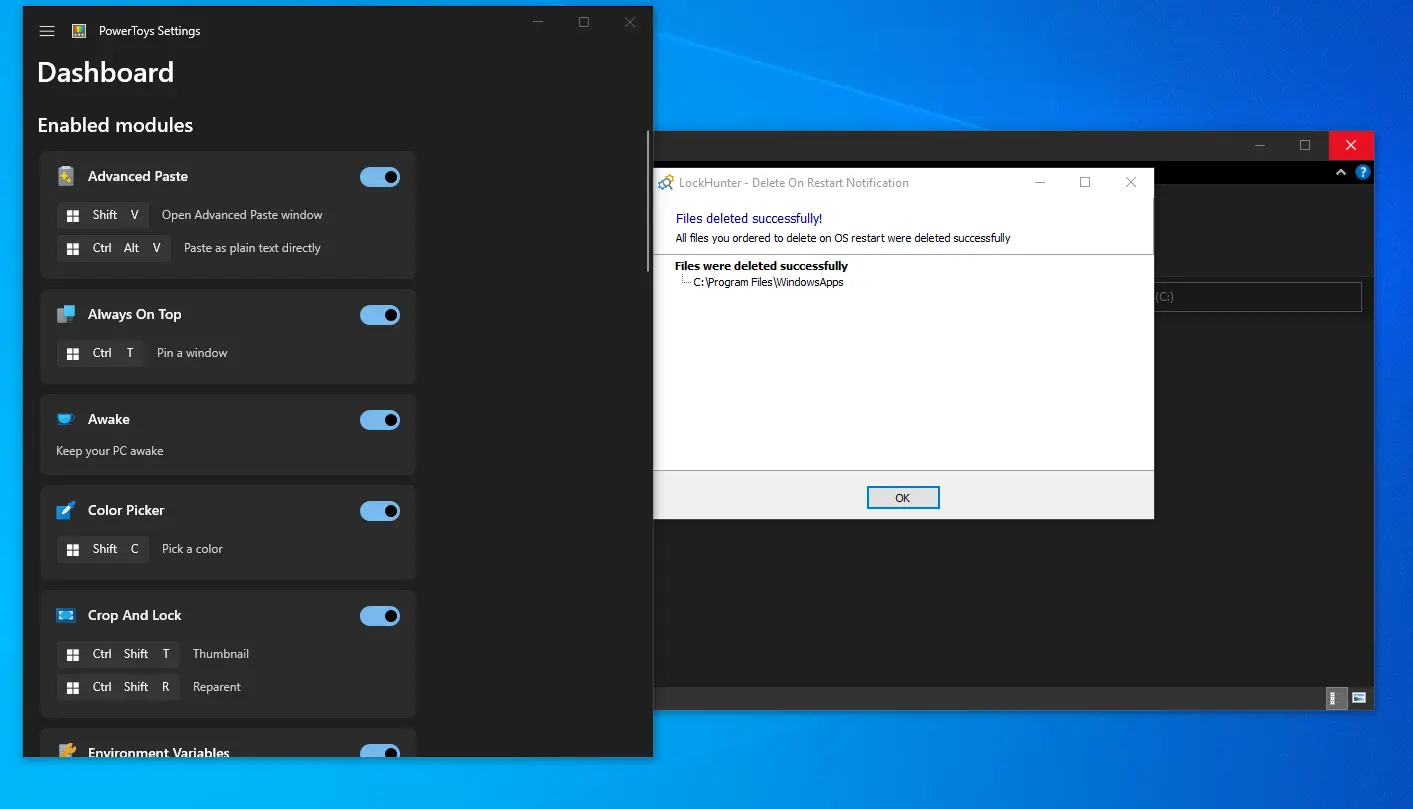
Task: Click the PowerToys Dashboard vertical scrollbar
Action: [648, 200]
